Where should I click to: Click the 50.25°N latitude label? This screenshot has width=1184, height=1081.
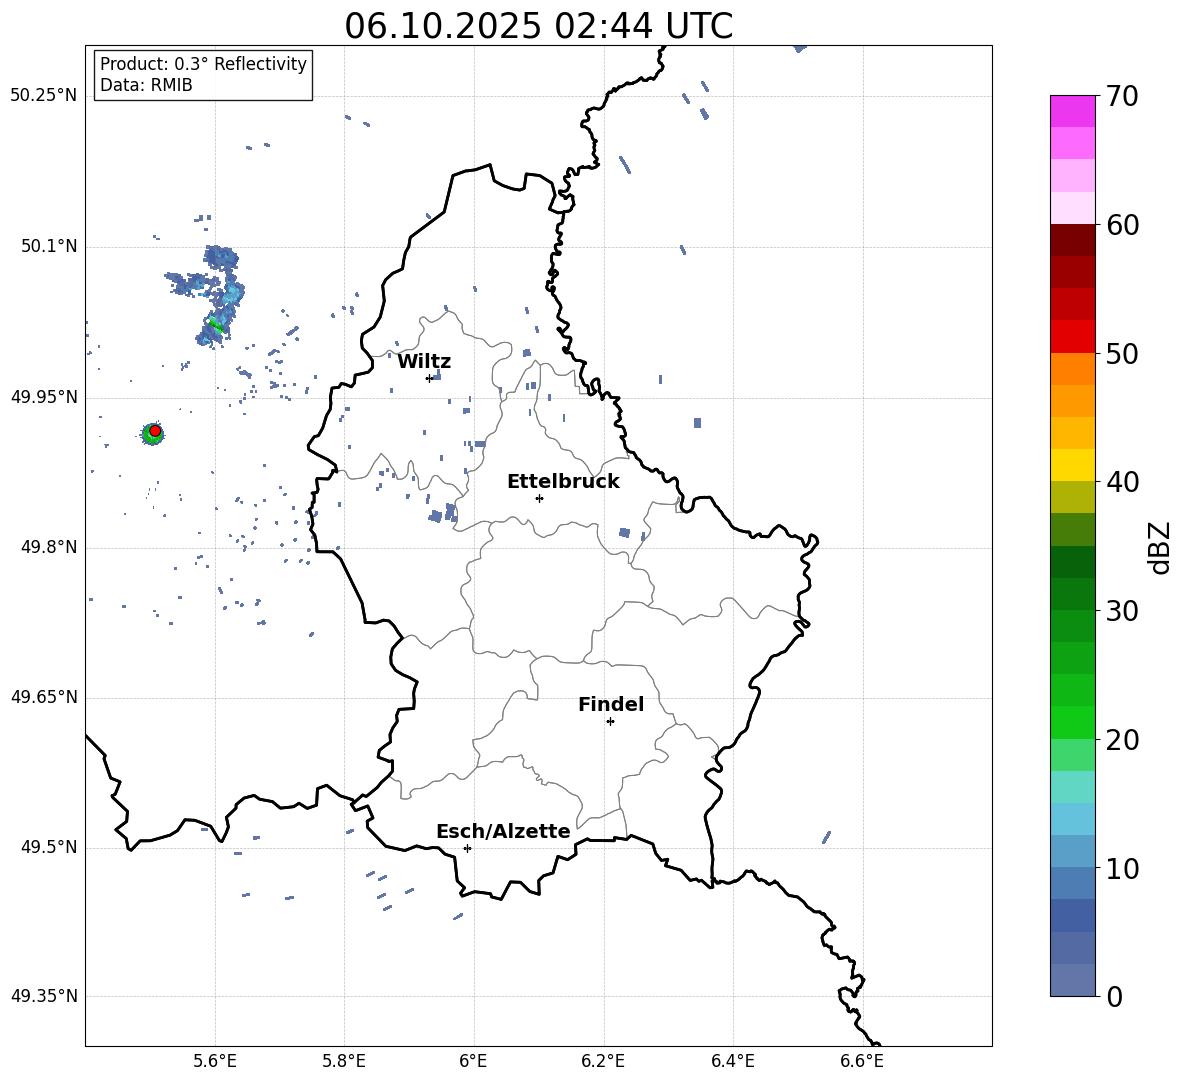click(44, 96)
